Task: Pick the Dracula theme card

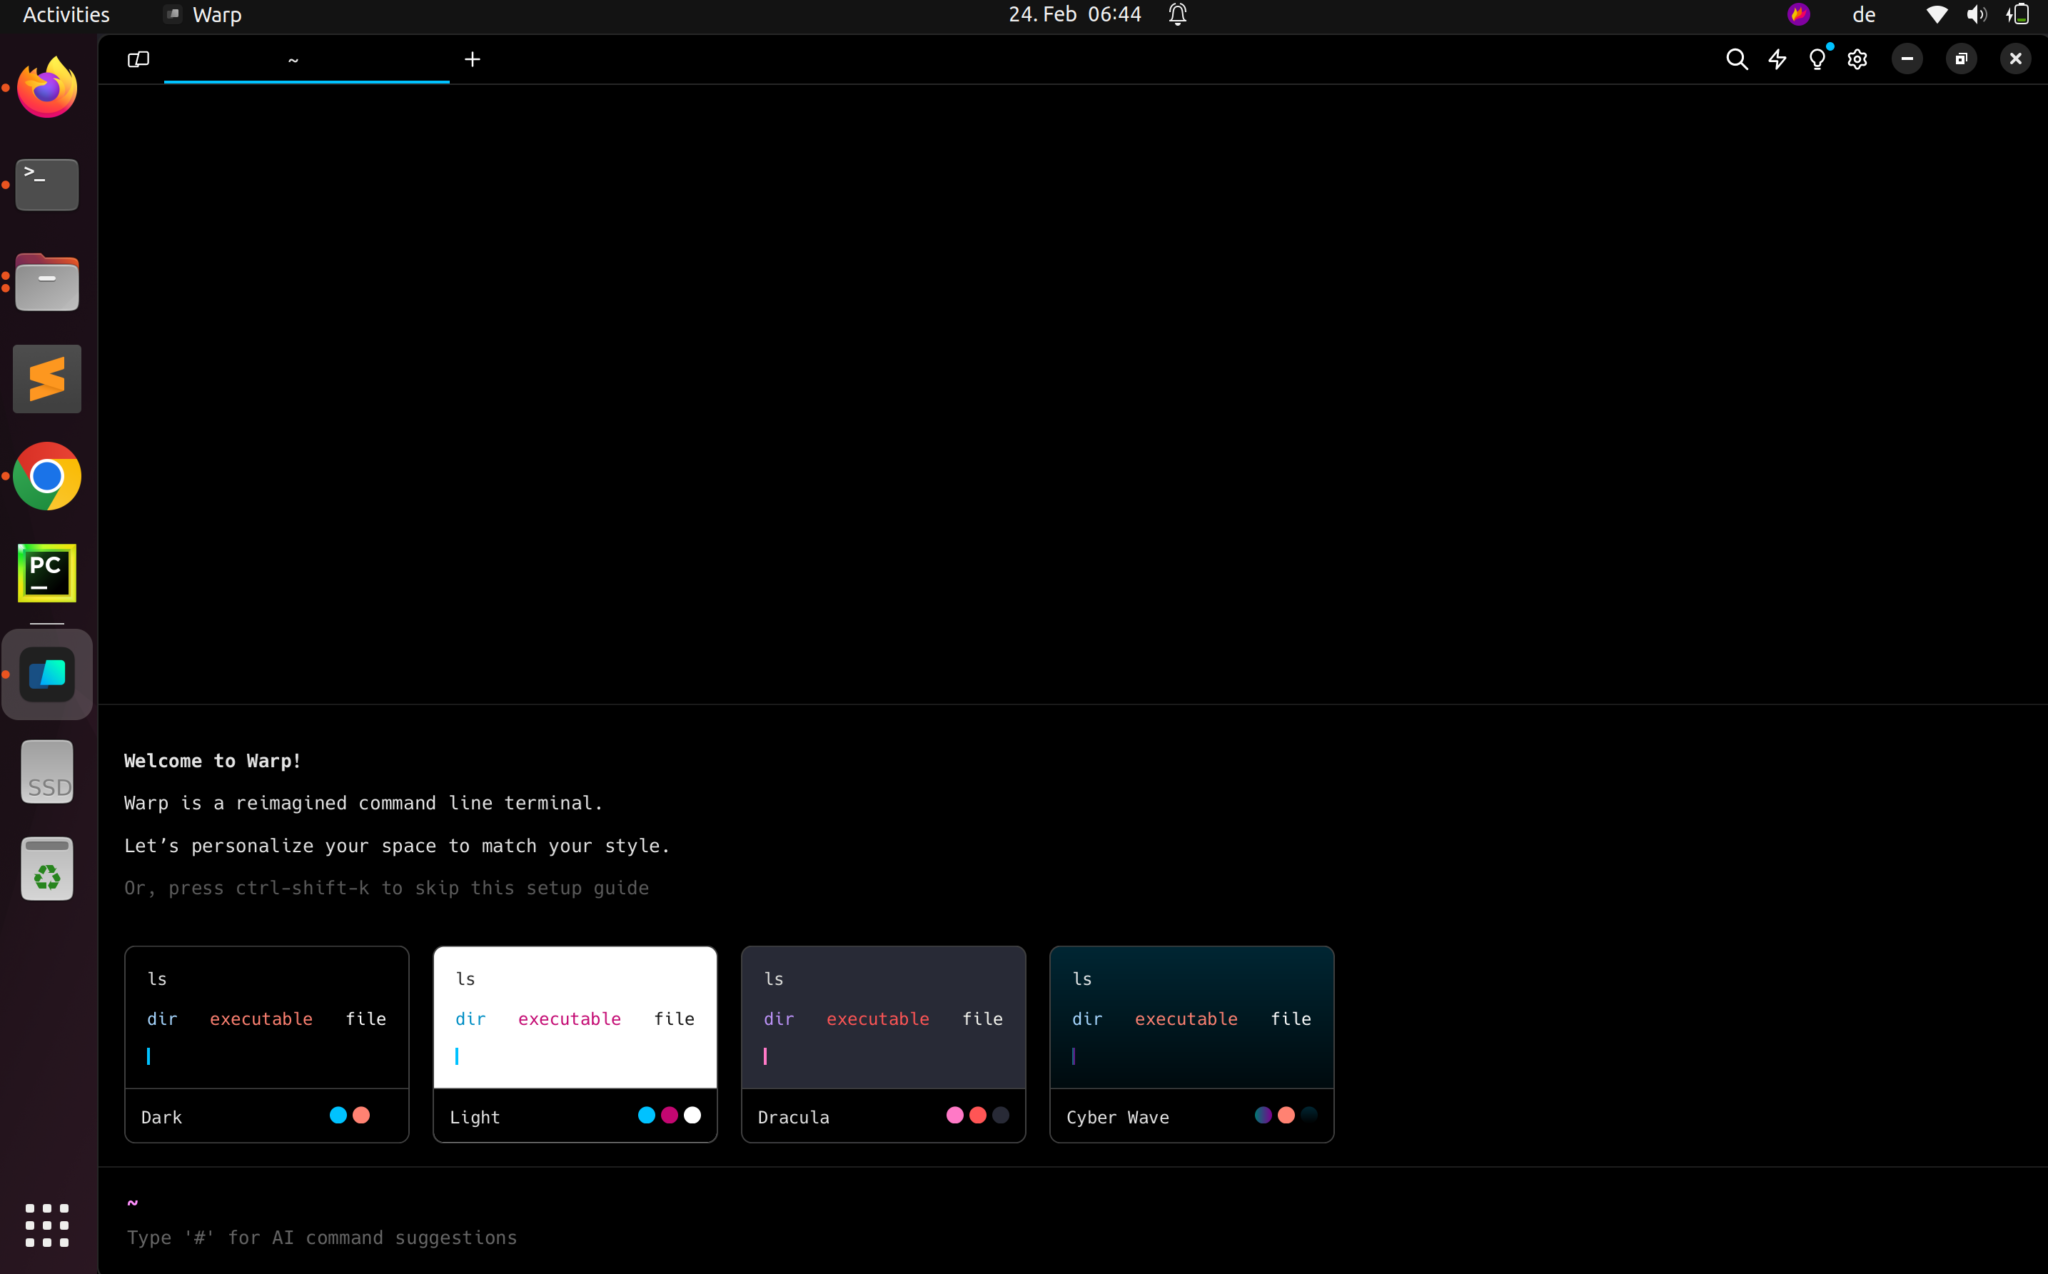Action: (882, 1043)
